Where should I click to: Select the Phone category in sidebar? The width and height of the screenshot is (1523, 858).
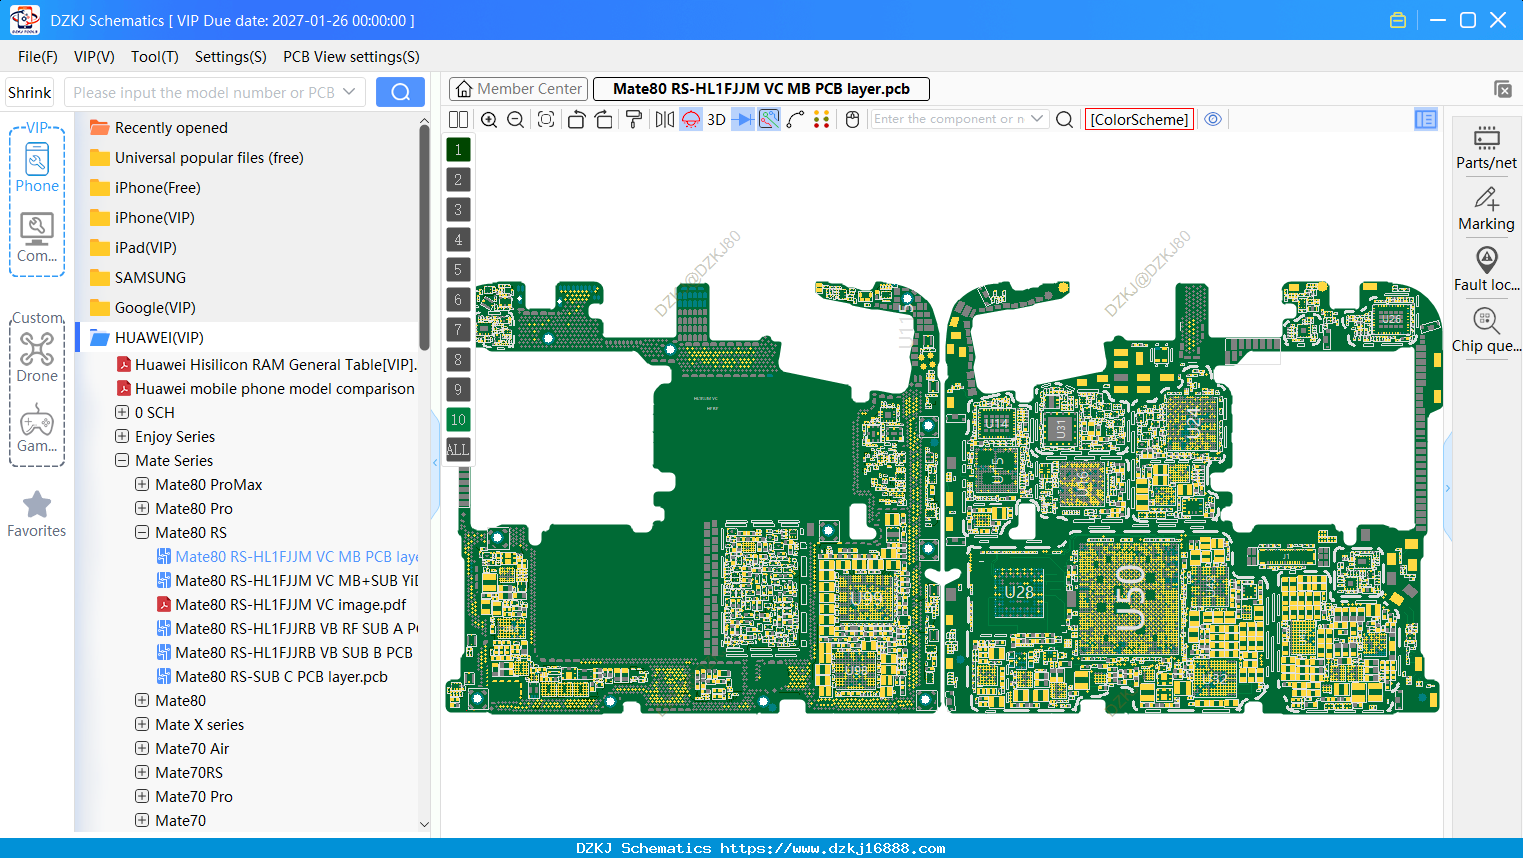click(37, 167)
